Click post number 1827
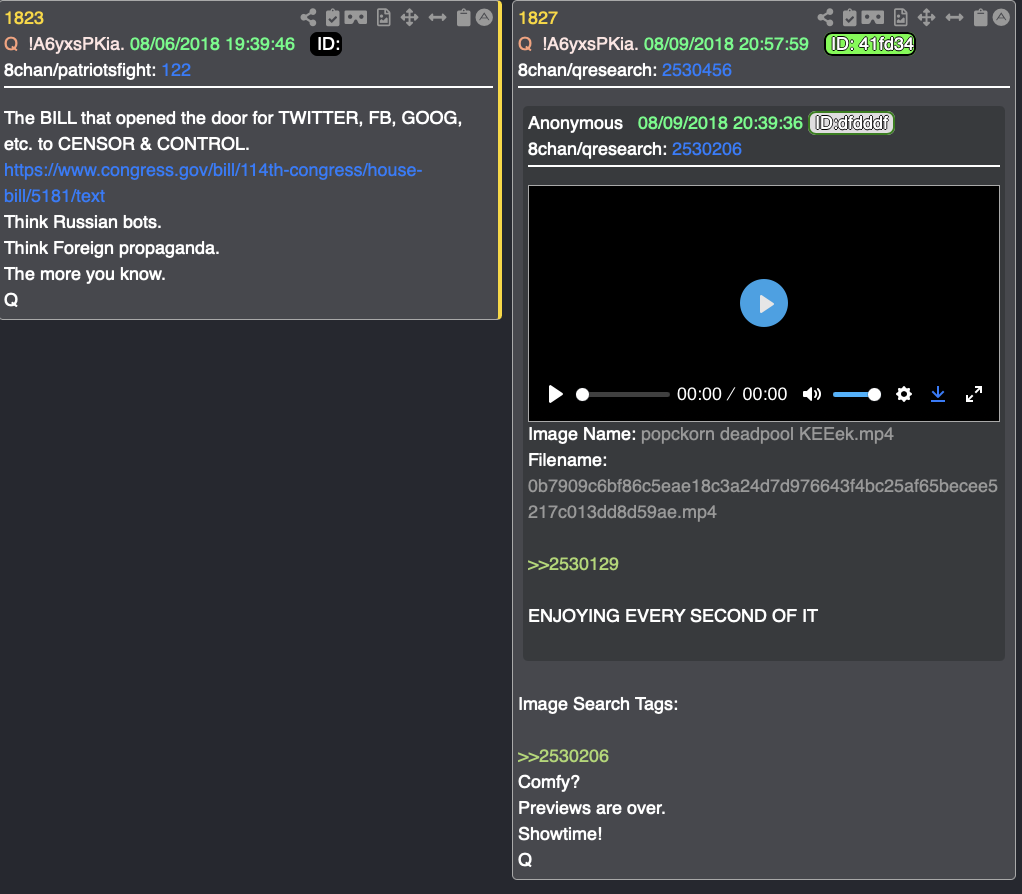The image size is (1022, 894). [538, 18]
